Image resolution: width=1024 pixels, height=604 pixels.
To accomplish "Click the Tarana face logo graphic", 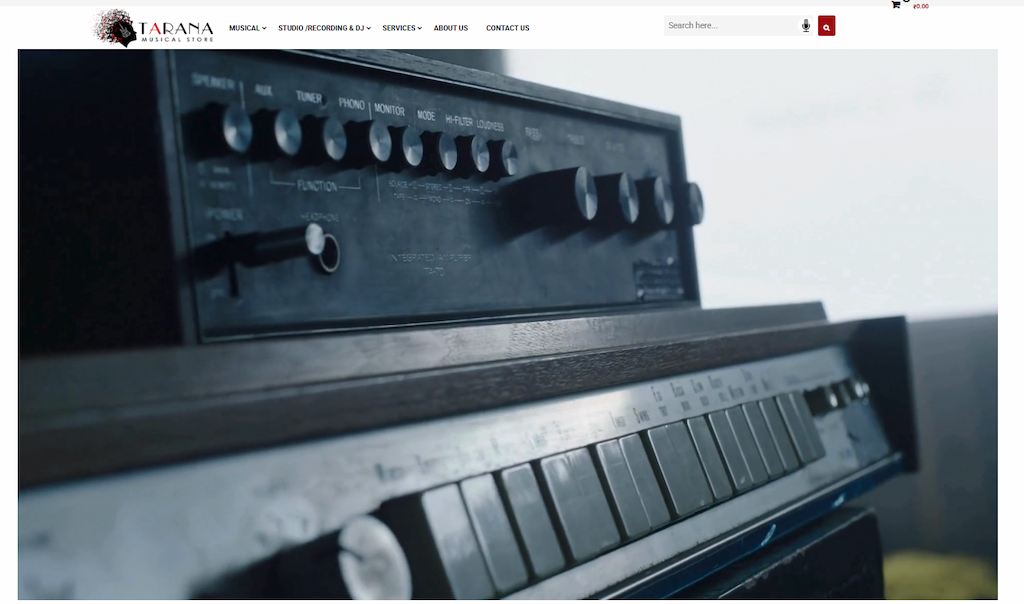I will coord(114,28).
